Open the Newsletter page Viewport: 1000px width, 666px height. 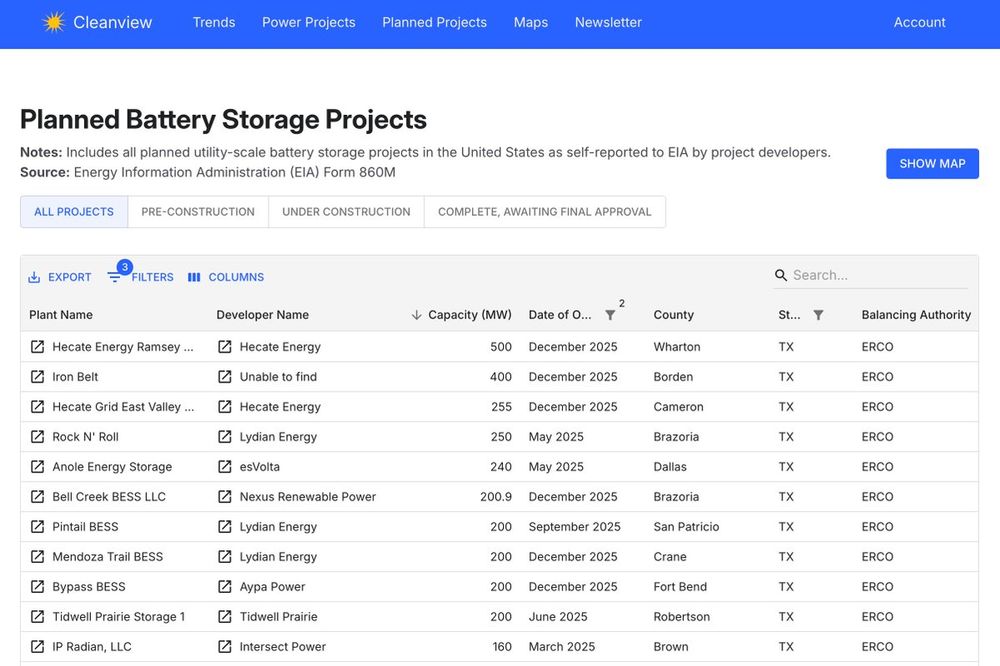pyautogui.click(x=608, y=22)
